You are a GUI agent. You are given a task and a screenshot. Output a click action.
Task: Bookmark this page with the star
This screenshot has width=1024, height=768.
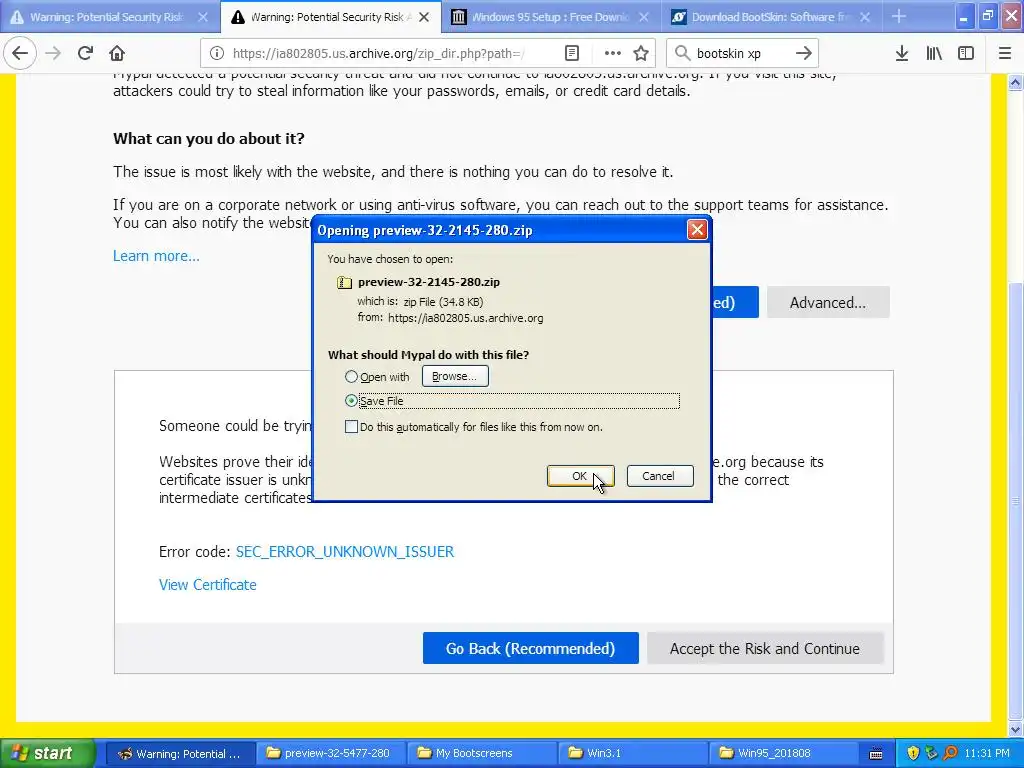(x=641, y=53)
